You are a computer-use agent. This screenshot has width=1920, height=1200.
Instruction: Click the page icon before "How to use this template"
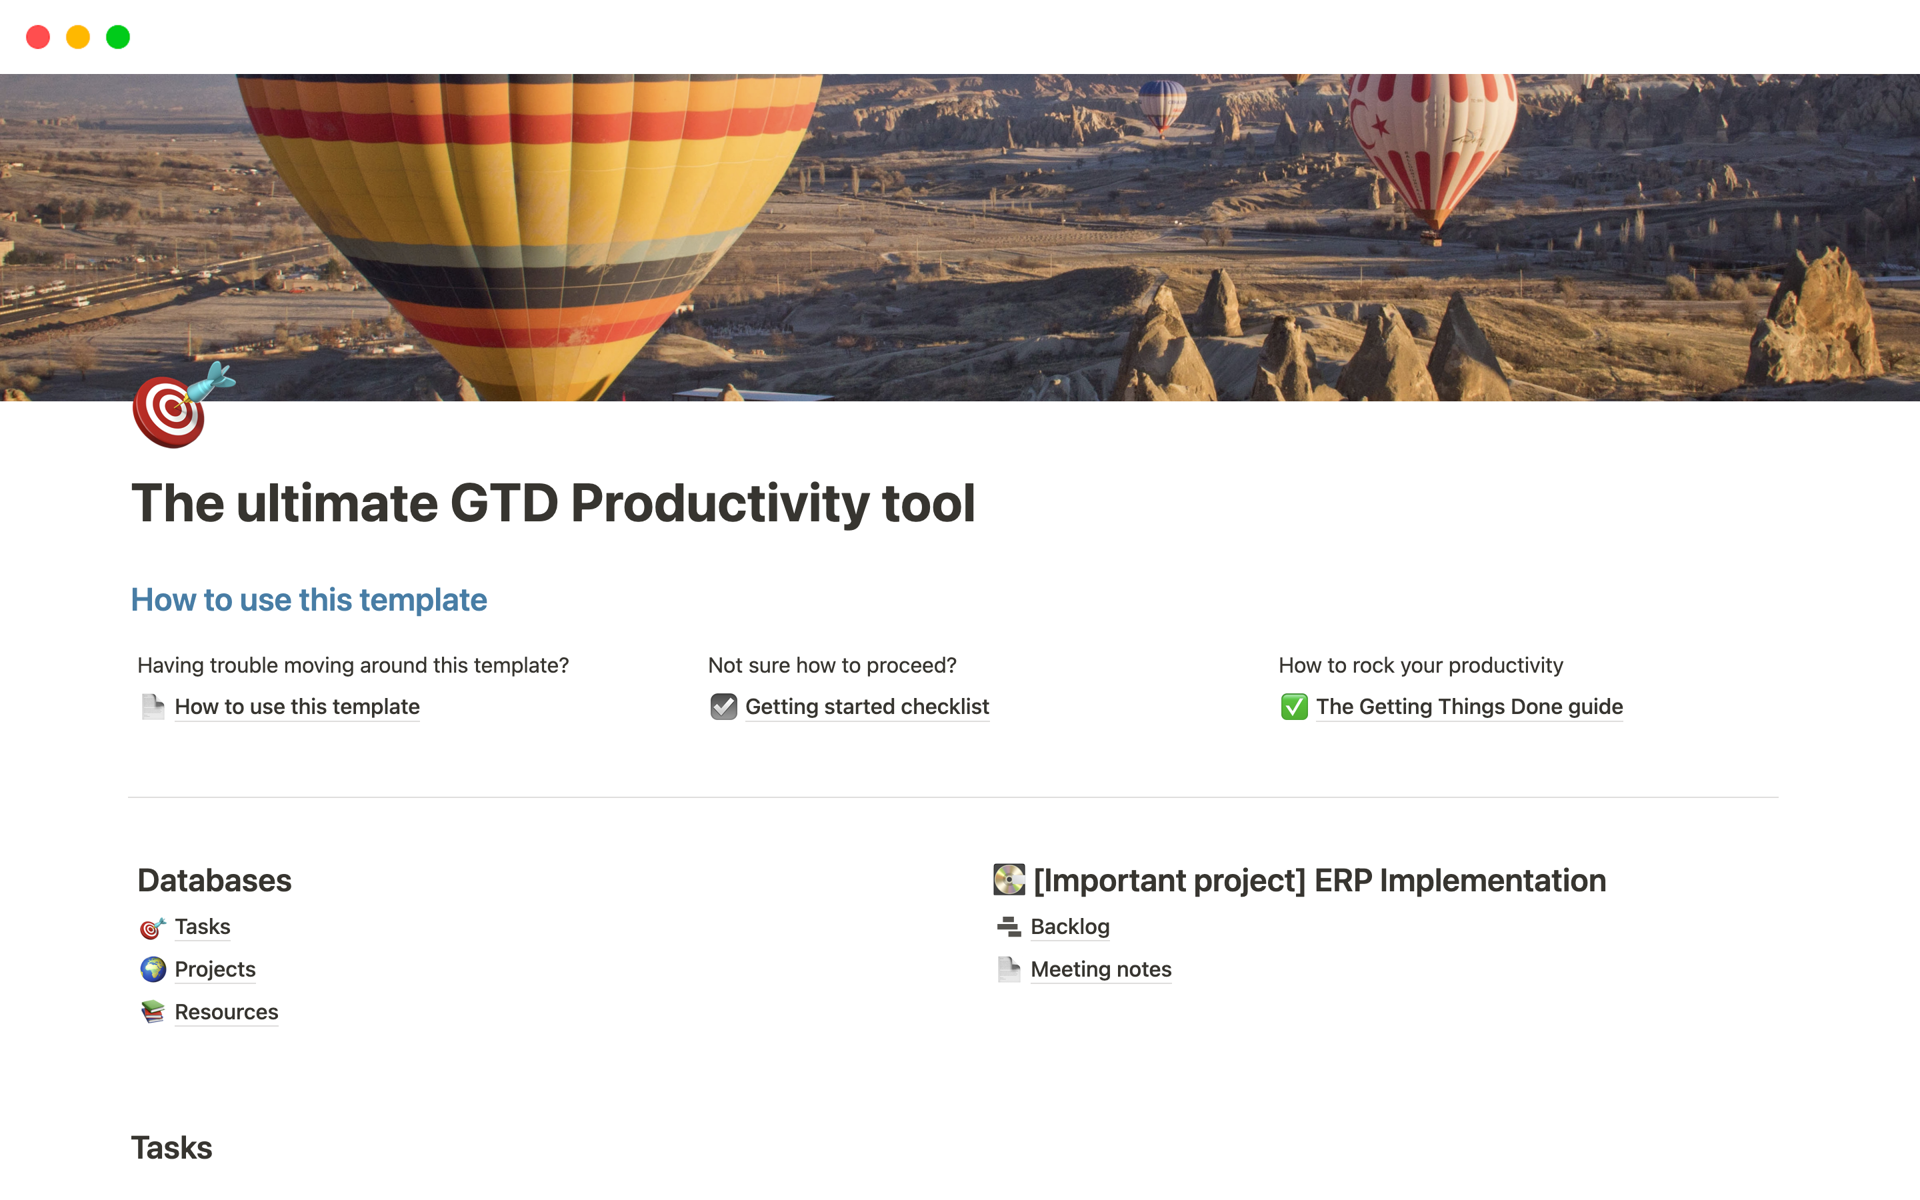pos(152,706)
